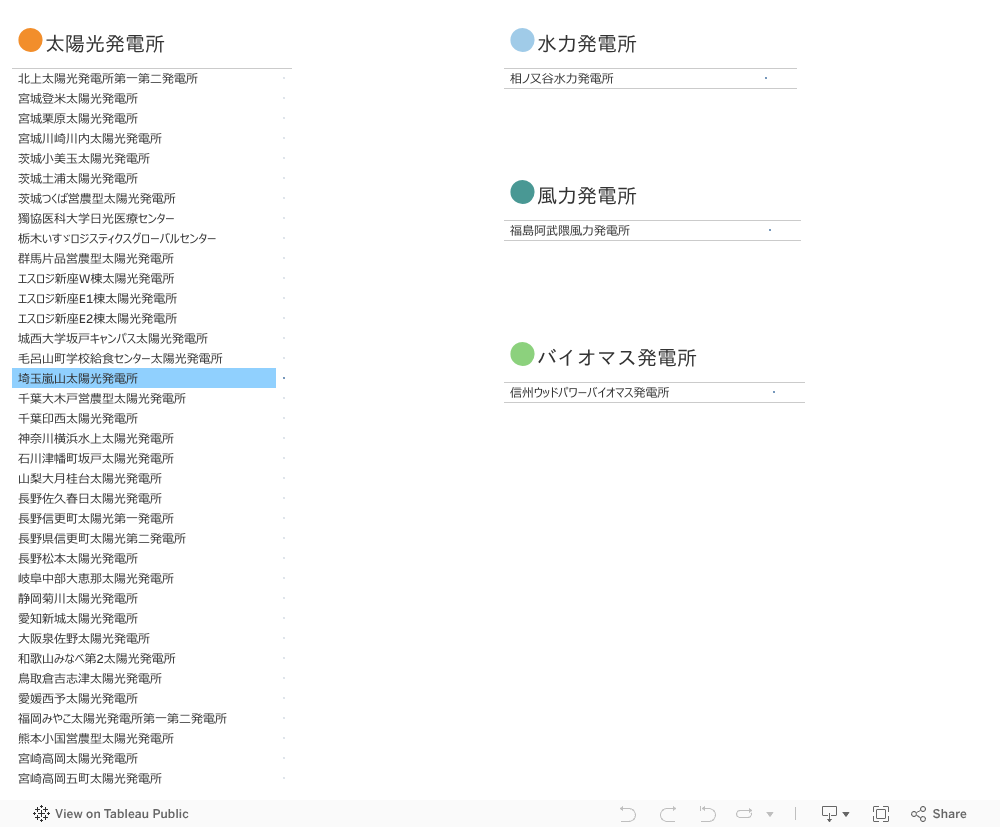Open the Download icon menu

click(829, 814)
